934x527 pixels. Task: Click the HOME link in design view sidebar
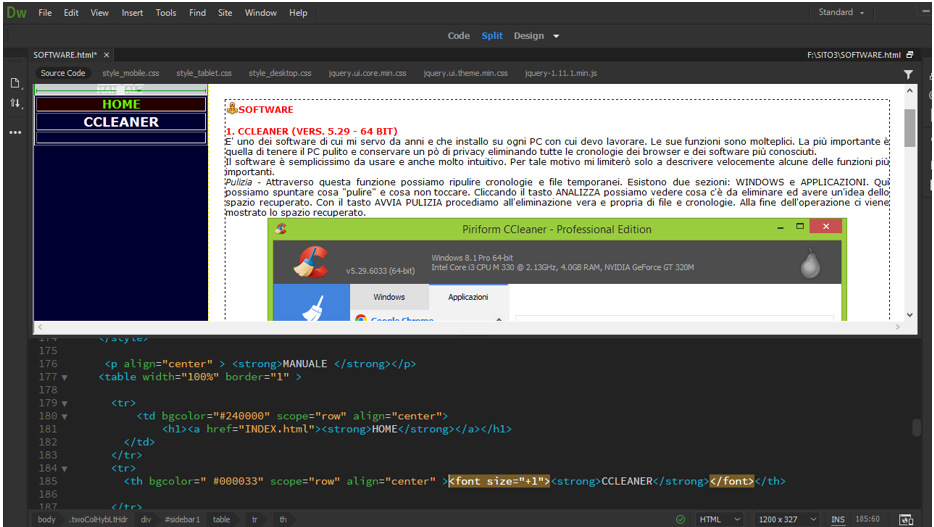(x=121, y=104)
